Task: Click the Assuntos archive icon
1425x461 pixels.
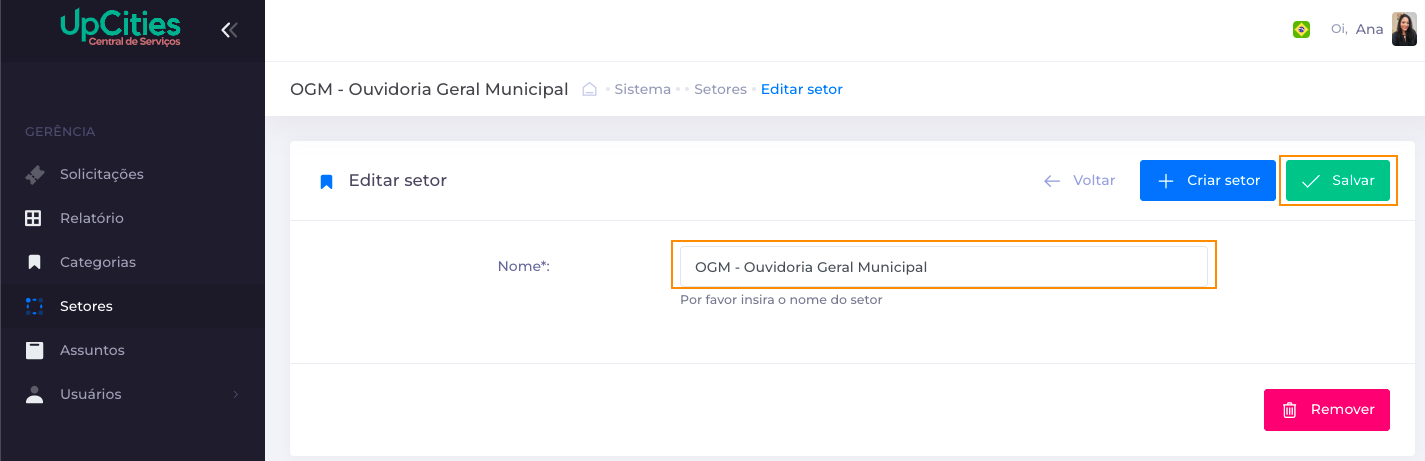Action: pyautogui.click(x=34, y=350)
